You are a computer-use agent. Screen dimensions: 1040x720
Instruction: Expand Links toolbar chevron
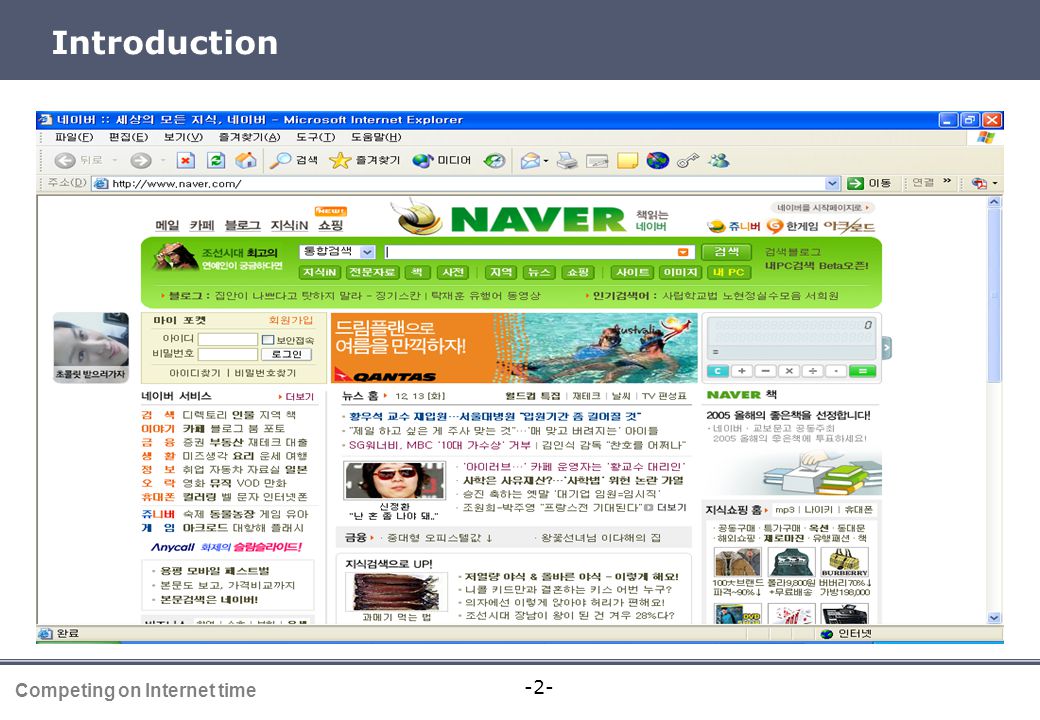coord(946,181)
